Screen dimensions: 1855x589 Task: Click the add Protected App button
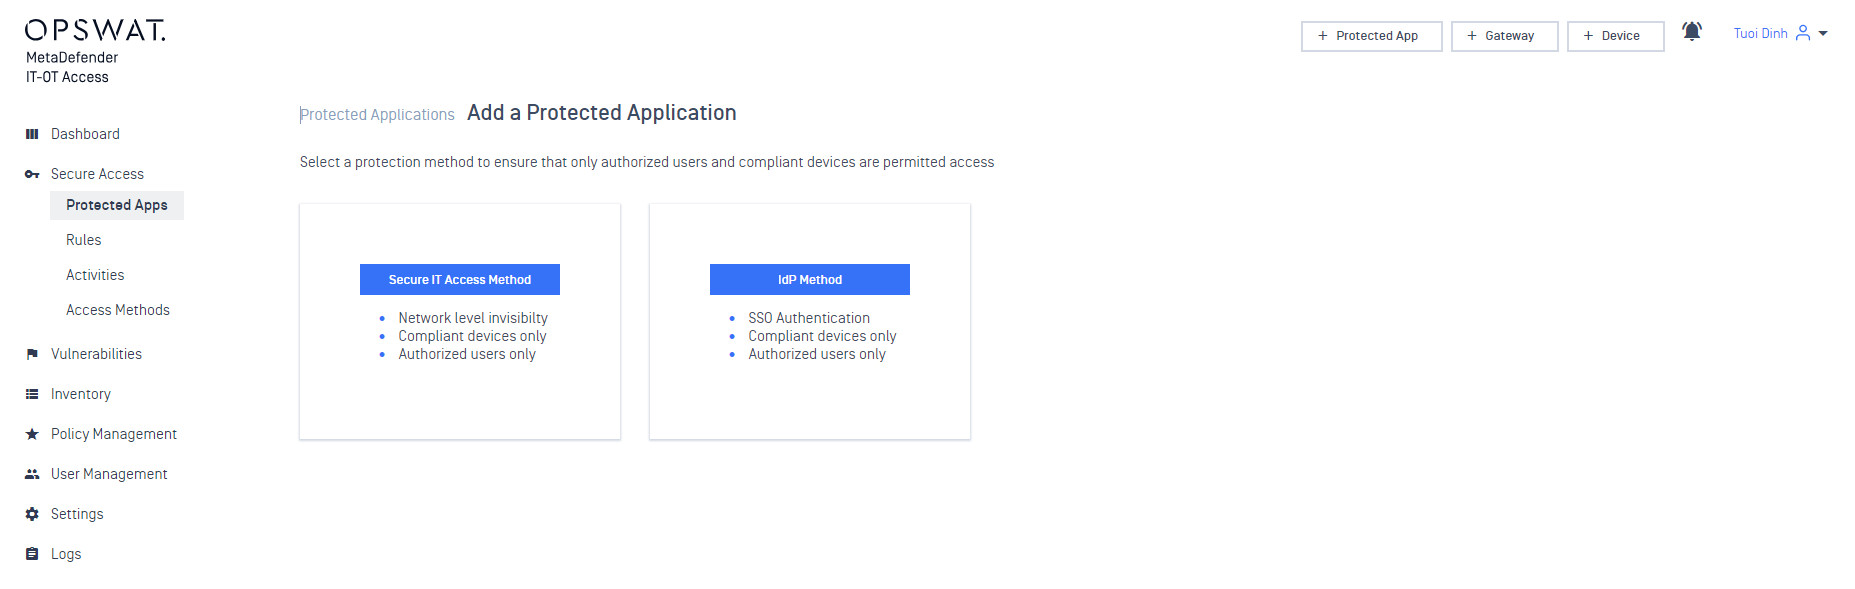pos(1371,36)
